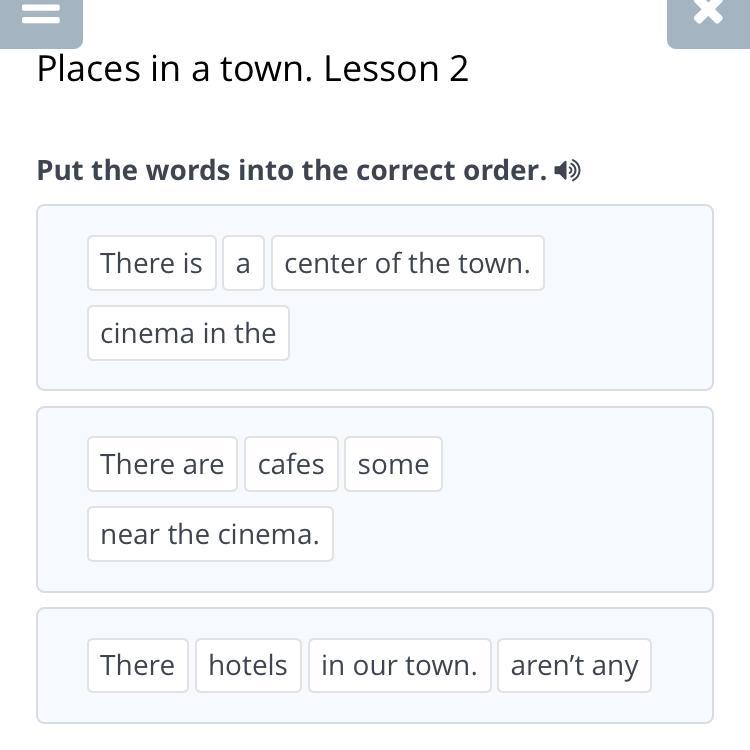Image resolution: width=750 pixels, height=750 pixels.
Task: Select the 'some' word tile
Action: click(x=393, y=464)
